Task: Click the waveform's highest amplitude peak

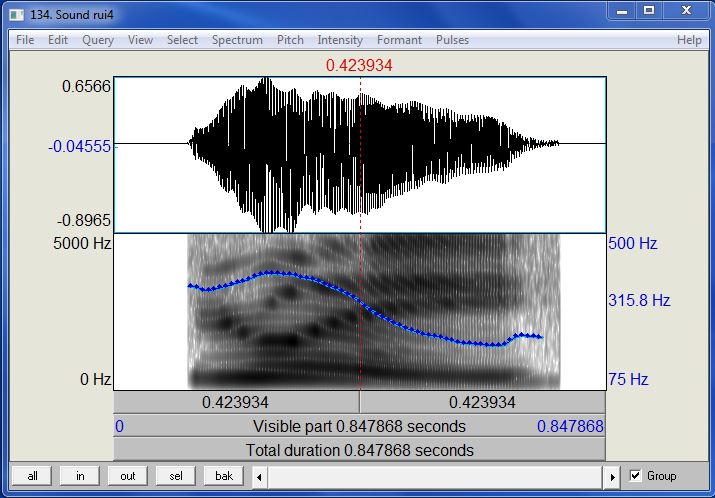Action: (264, 81)
